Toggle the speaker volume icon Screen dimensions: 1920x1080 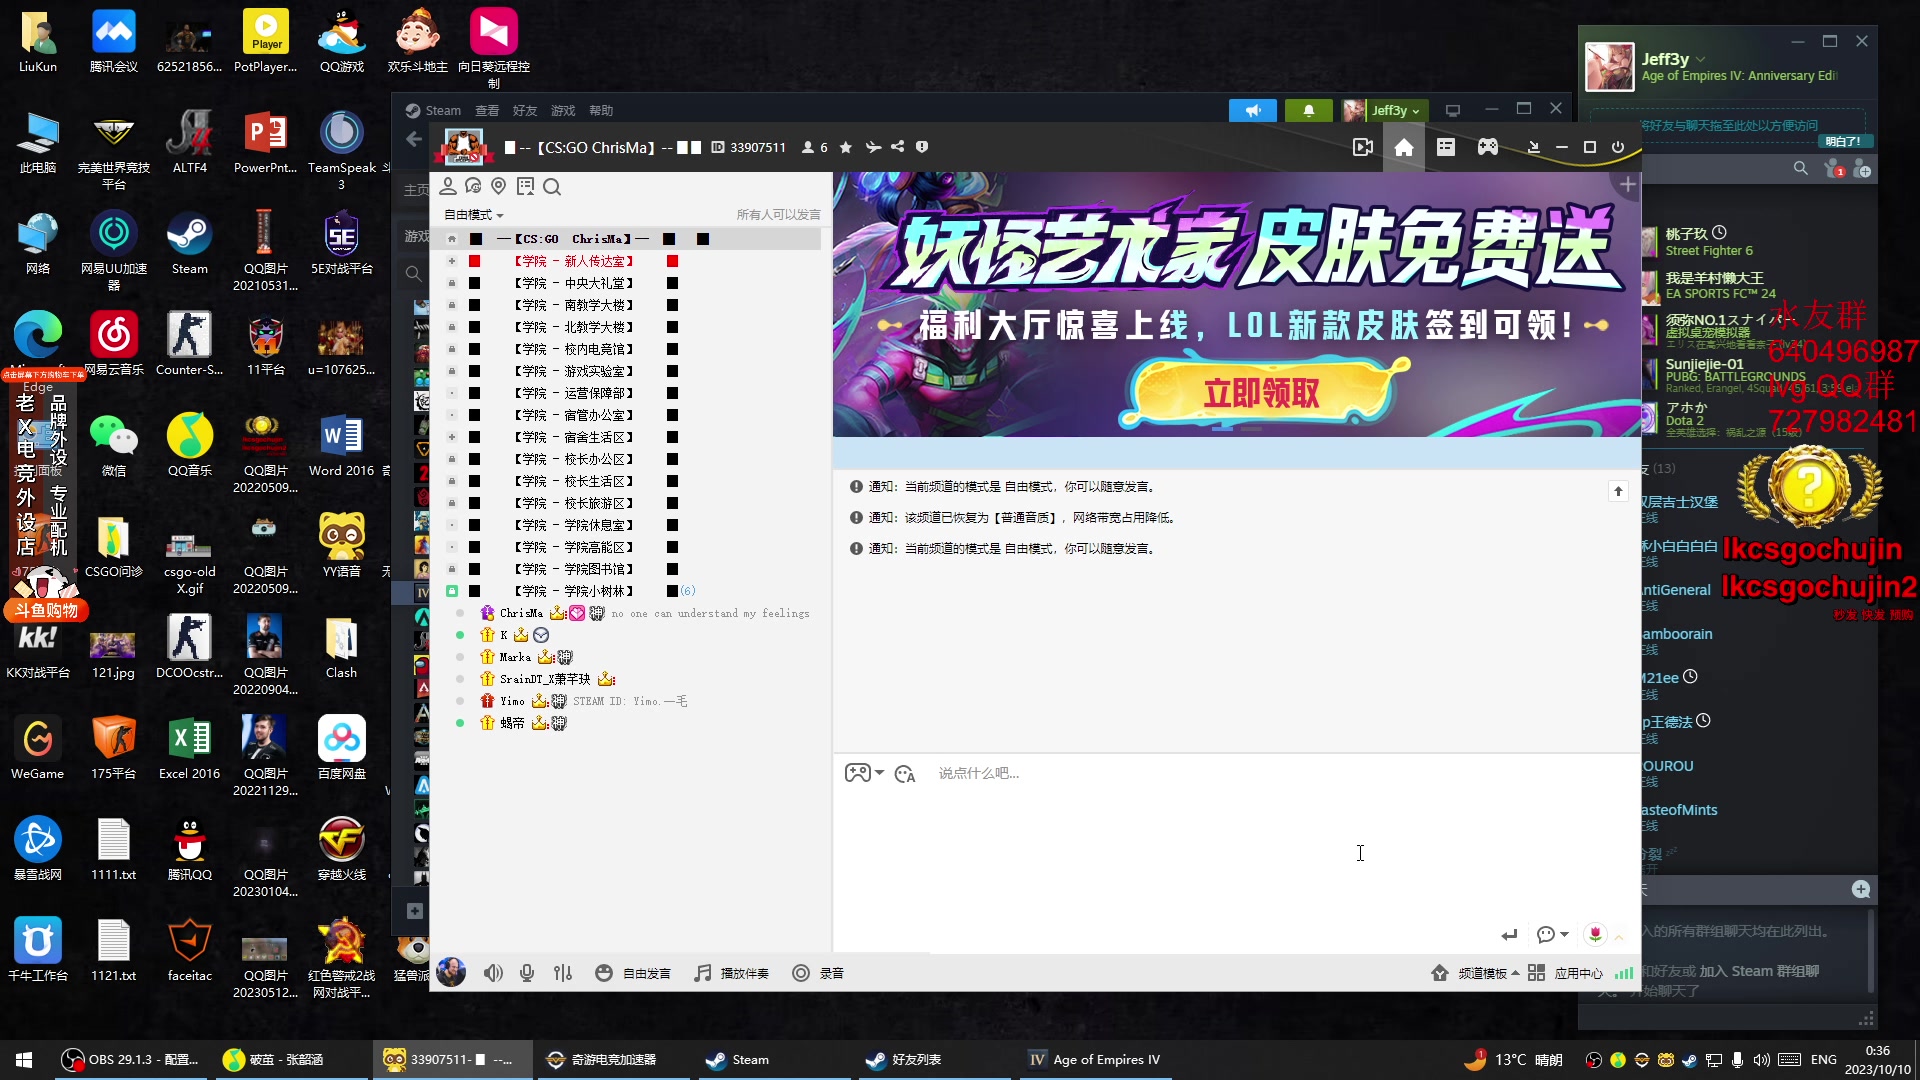[x=494, y=973]
